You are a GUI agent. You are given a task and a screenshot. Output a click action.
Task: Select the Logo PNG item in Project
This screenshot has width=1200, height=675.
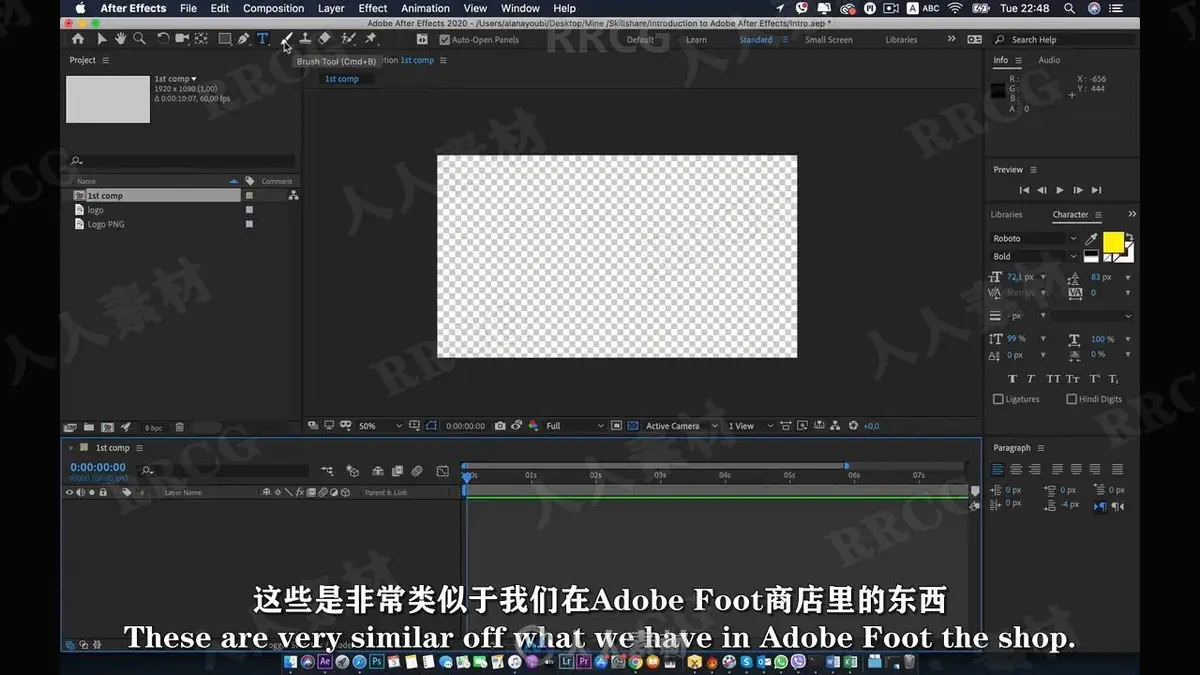105,225
